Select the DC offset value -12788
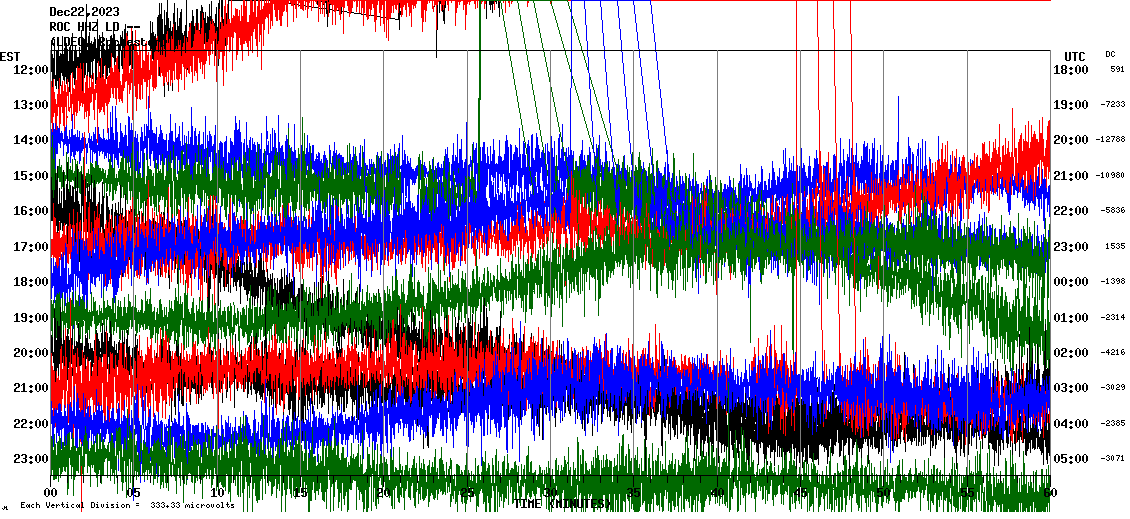The width and height of the screenshot is (1130, 519). pos(1112,140)
